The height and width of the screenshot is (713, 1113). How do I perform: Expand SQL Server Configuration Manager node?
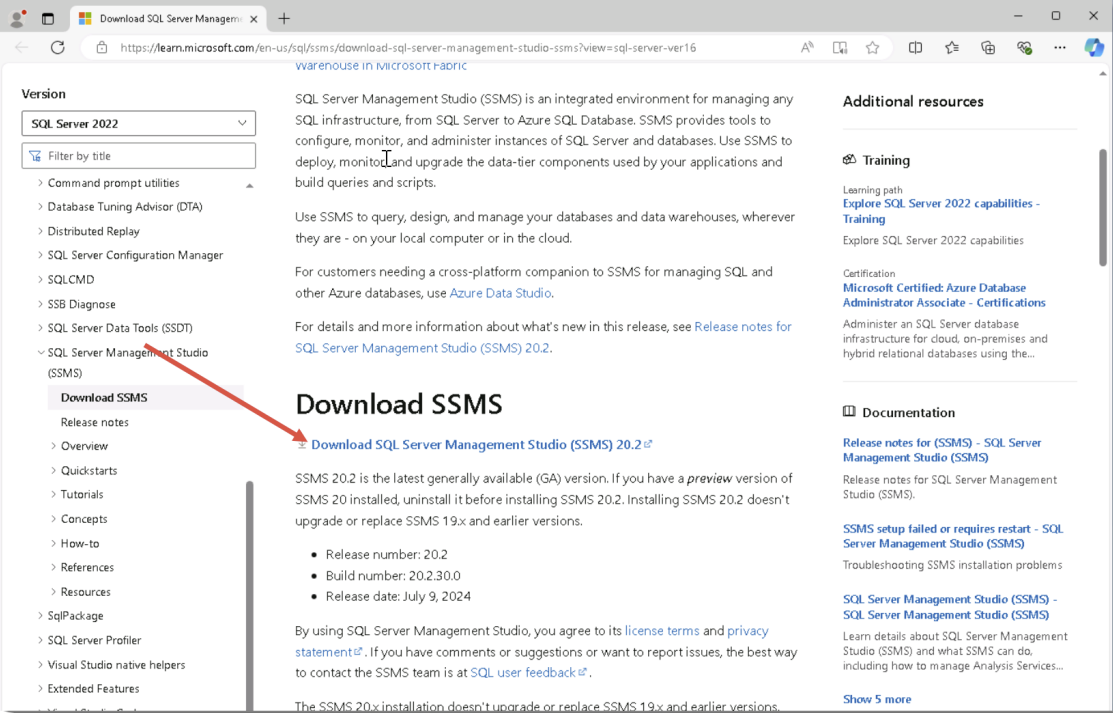40,255
